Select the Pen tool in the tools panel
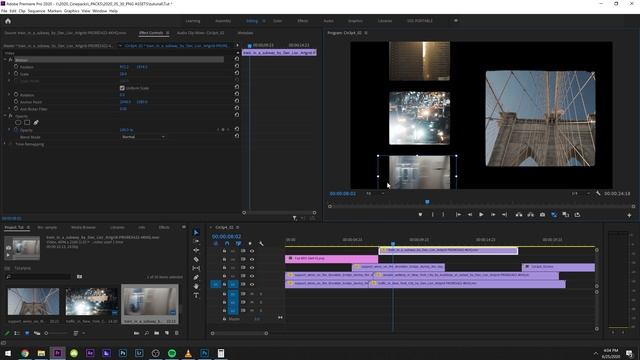This screenshot has width=640, height=360. (x=196, y=277)
